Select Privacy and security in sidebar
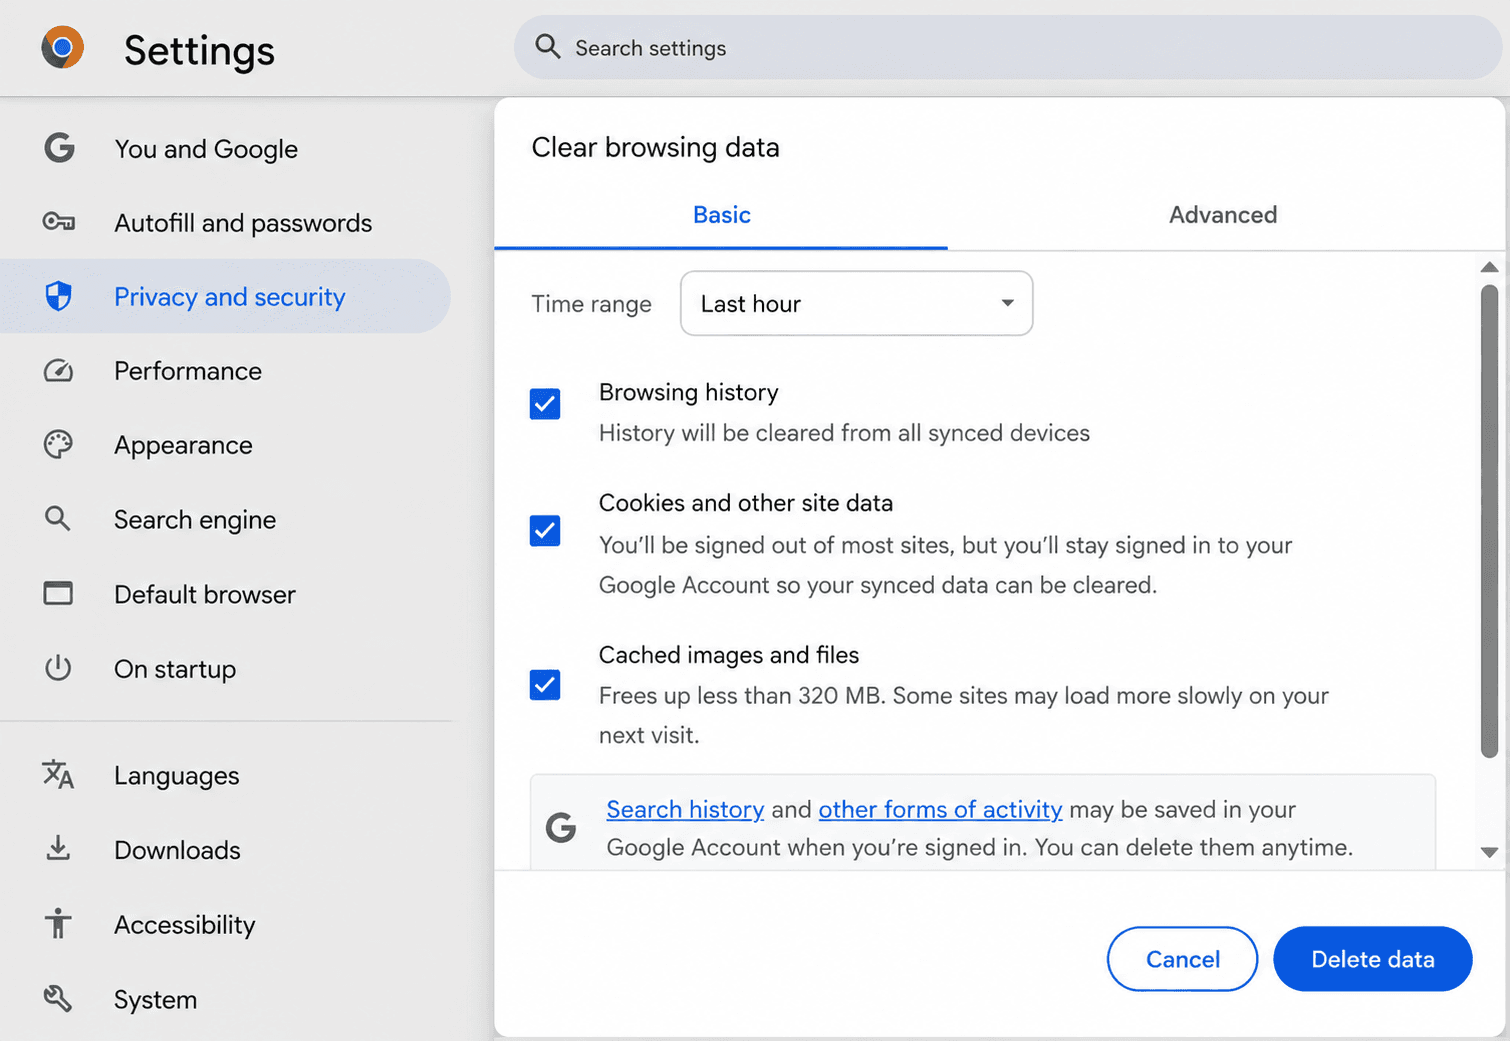The height and width of the screenshot is (1041, 1510). [225, 296]
